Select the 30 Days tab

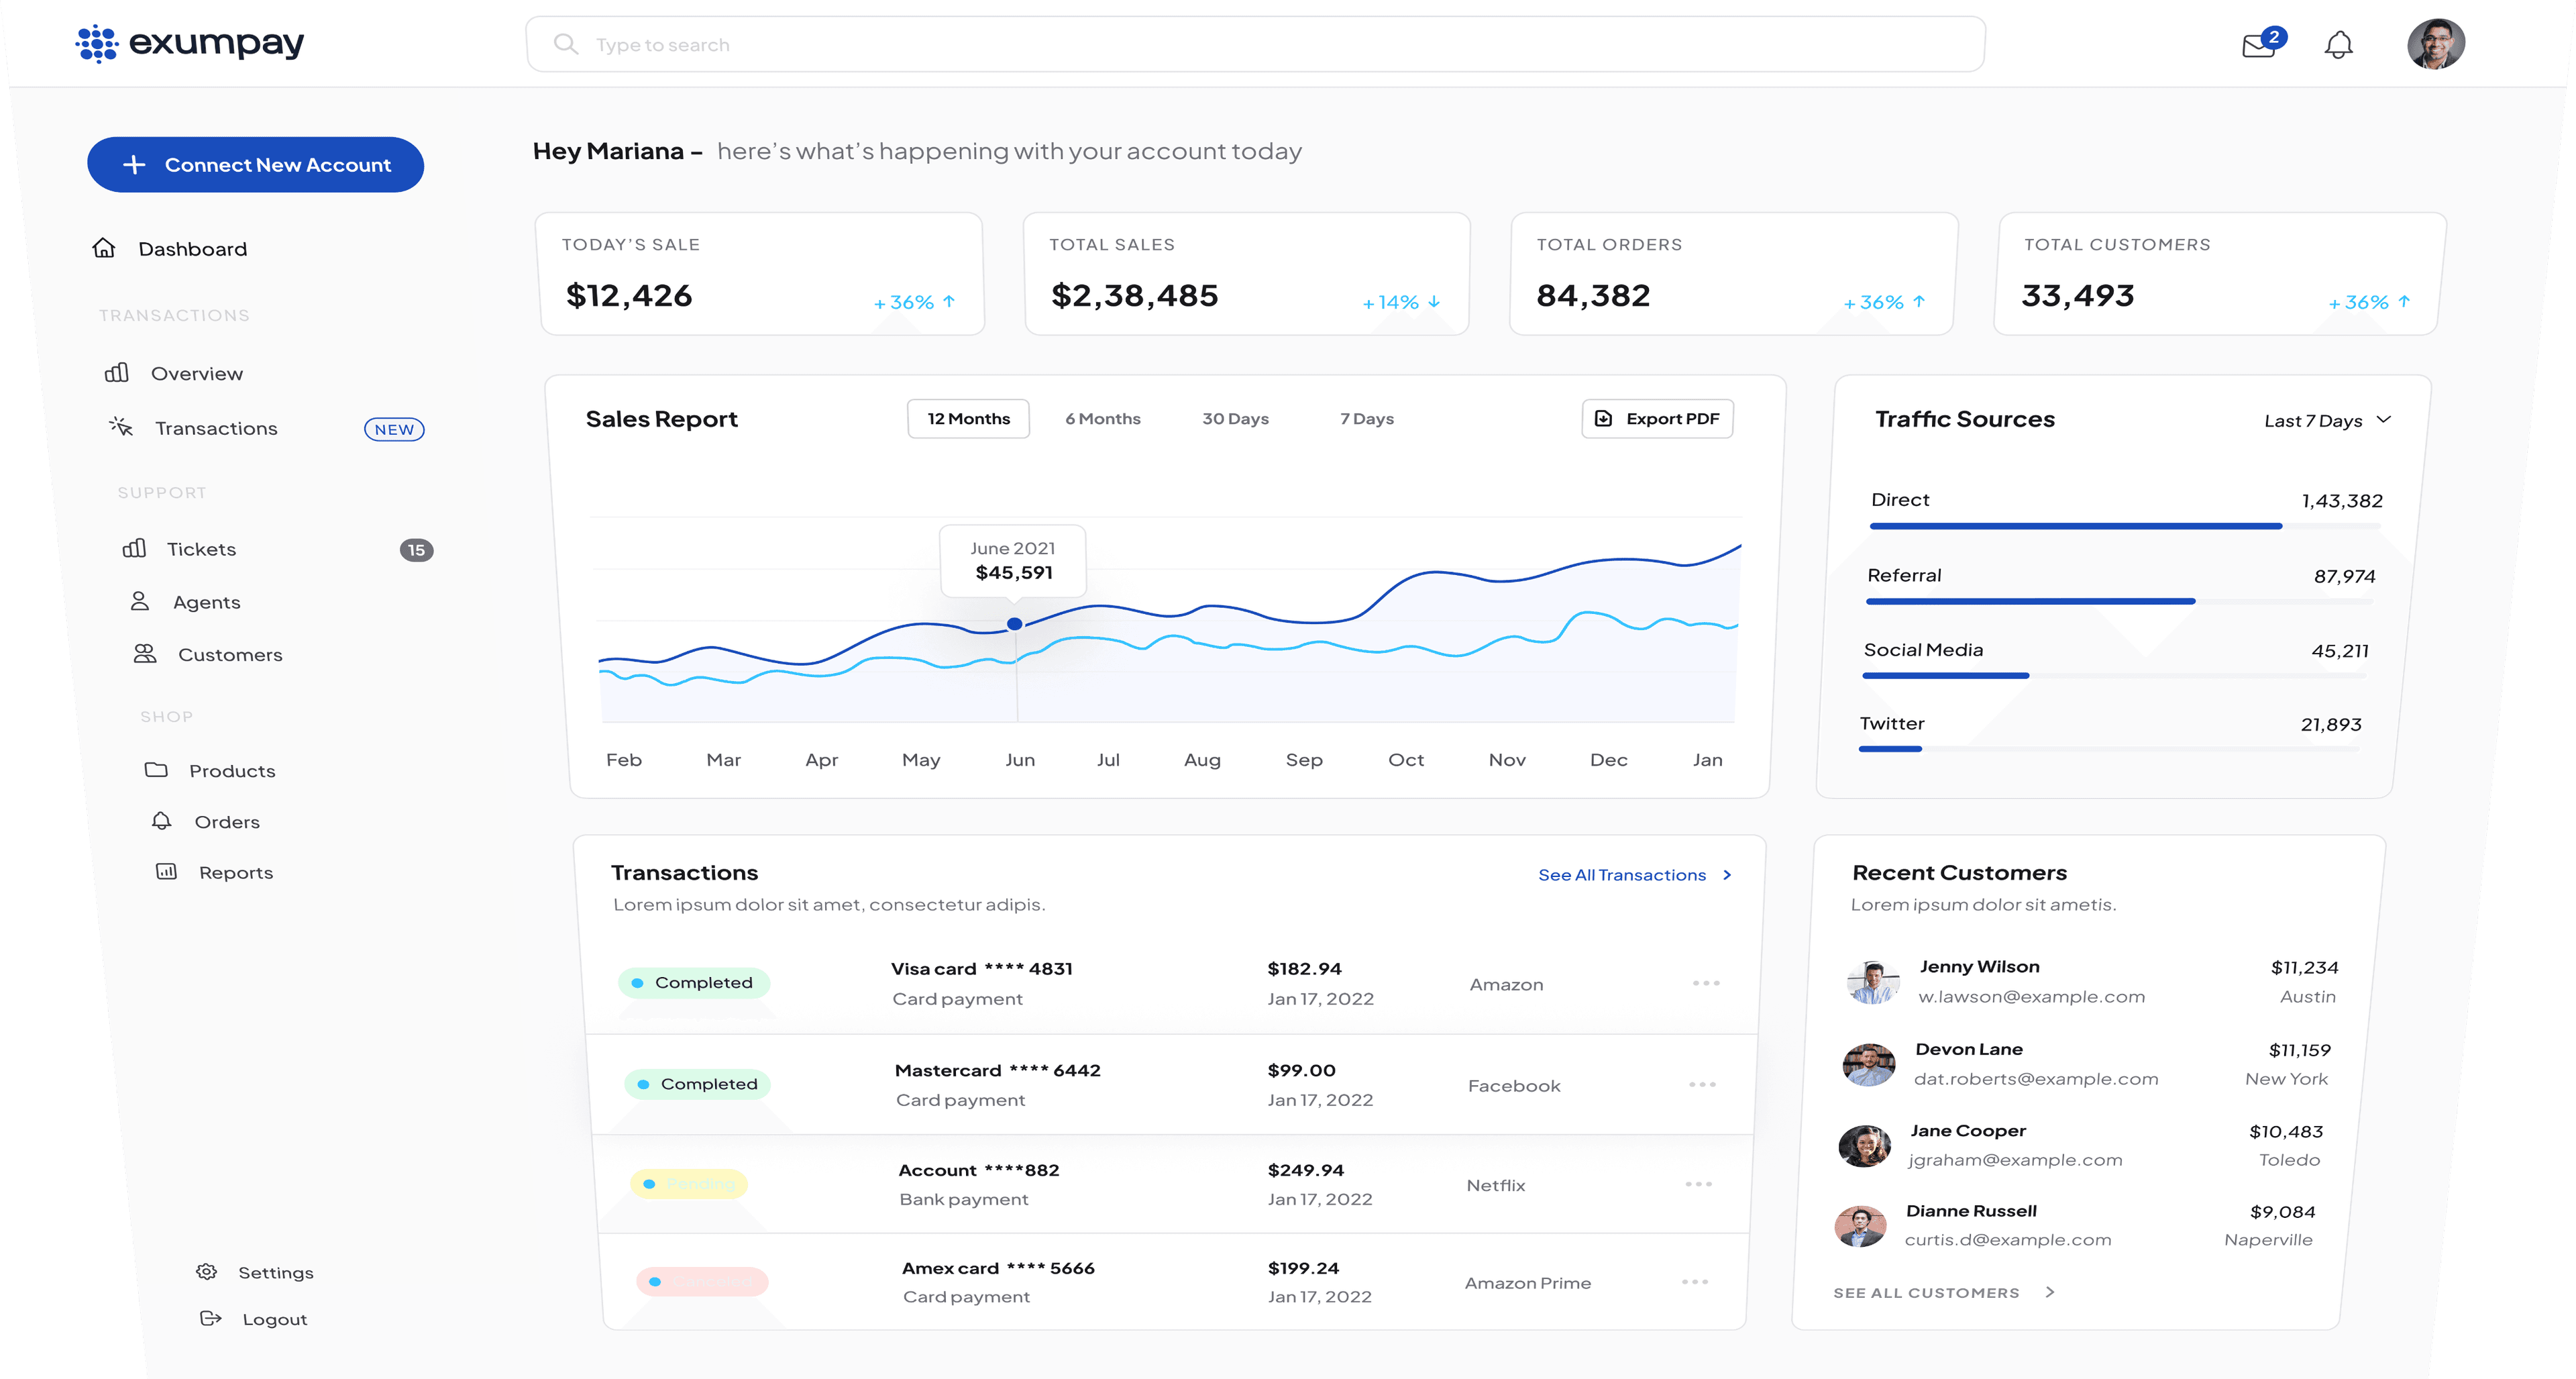(1235, 418)
